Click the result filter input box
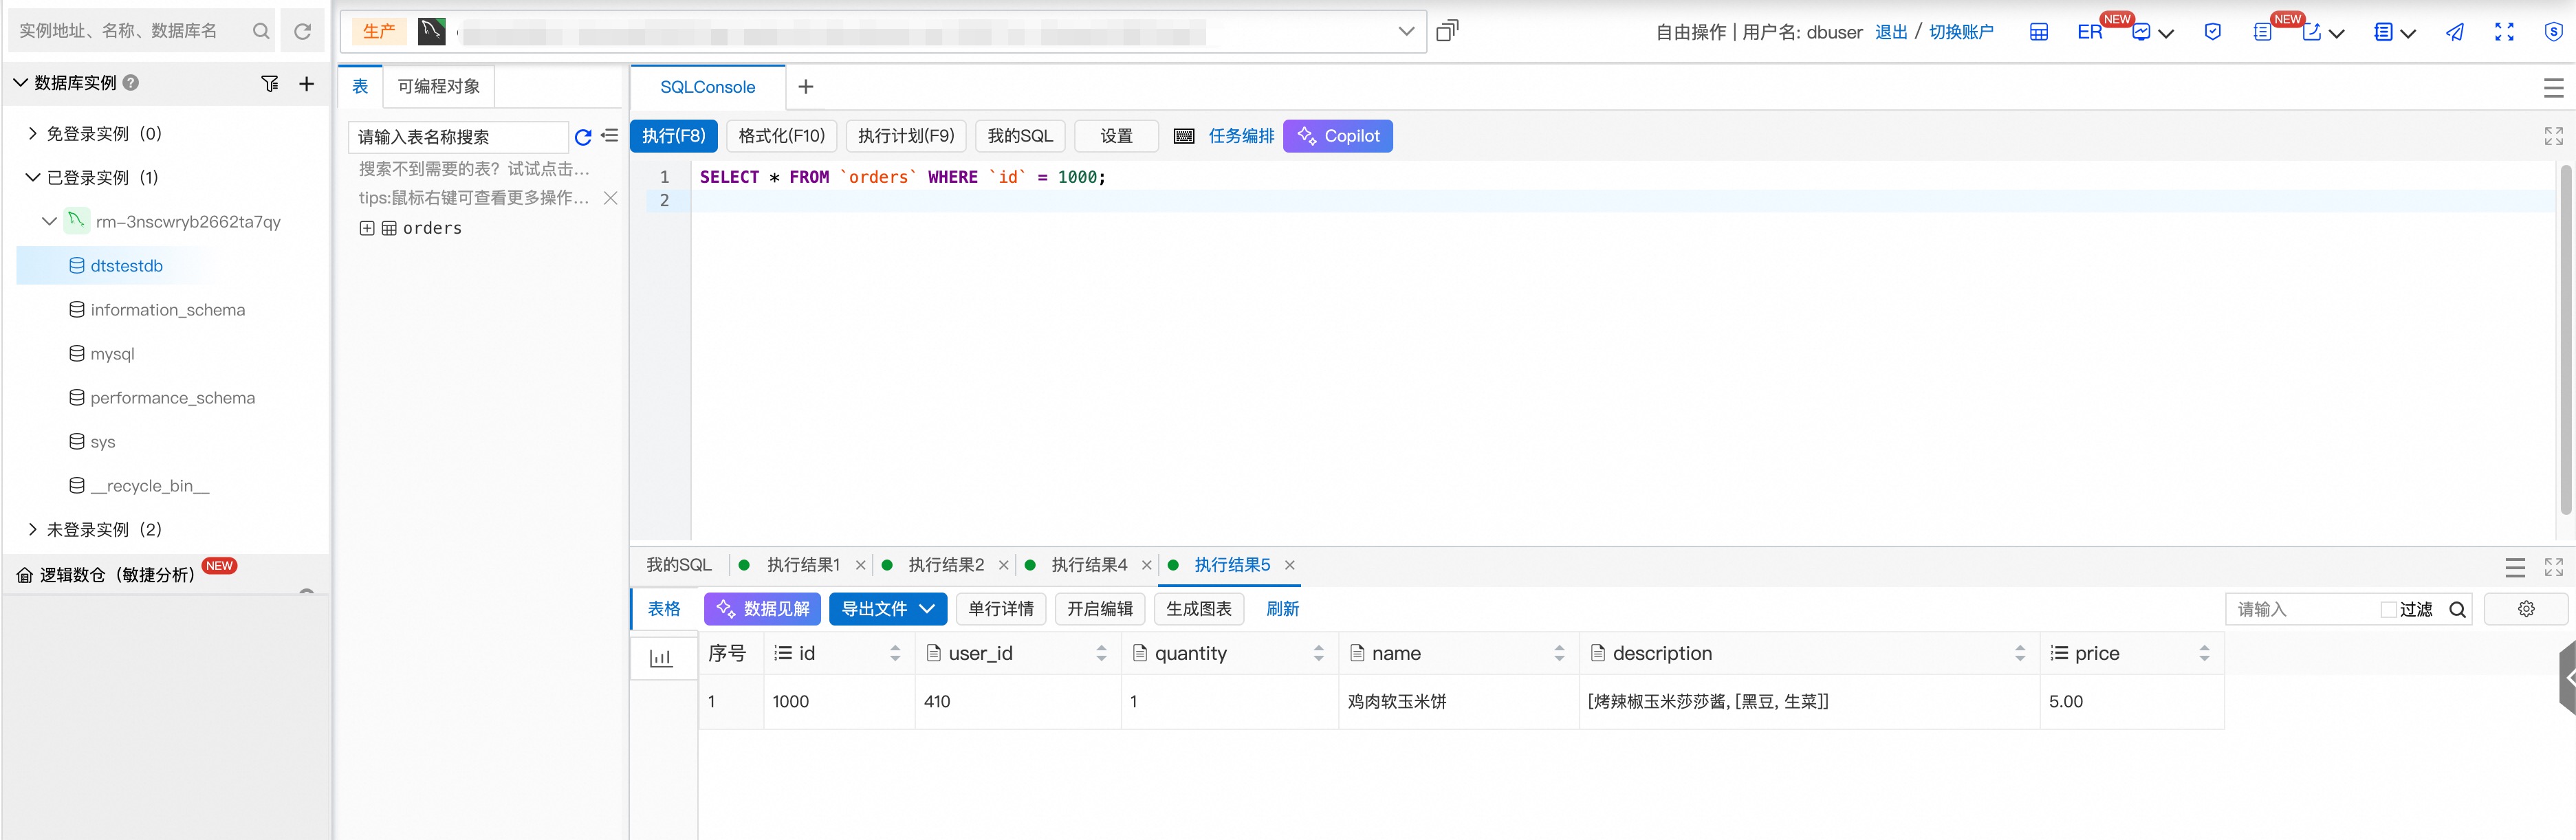The image size is (2576, 840). [2302, 609]
